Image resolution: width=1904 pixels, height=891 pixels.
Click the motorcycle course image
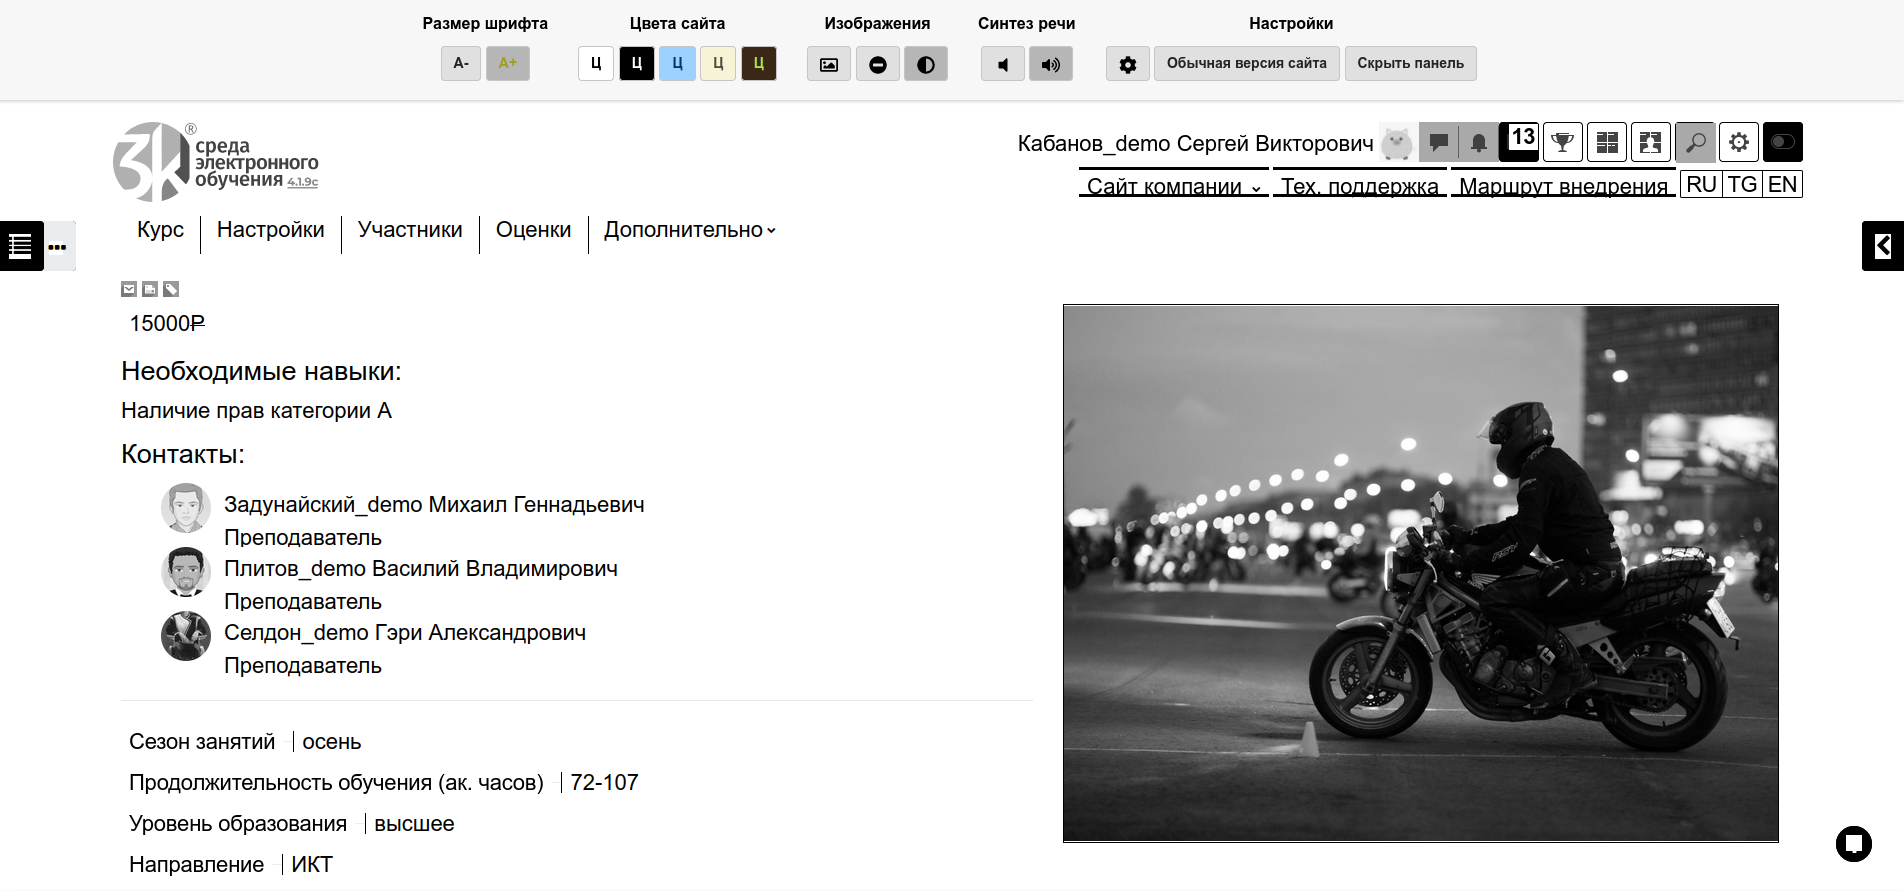(x=1421, y=574)
